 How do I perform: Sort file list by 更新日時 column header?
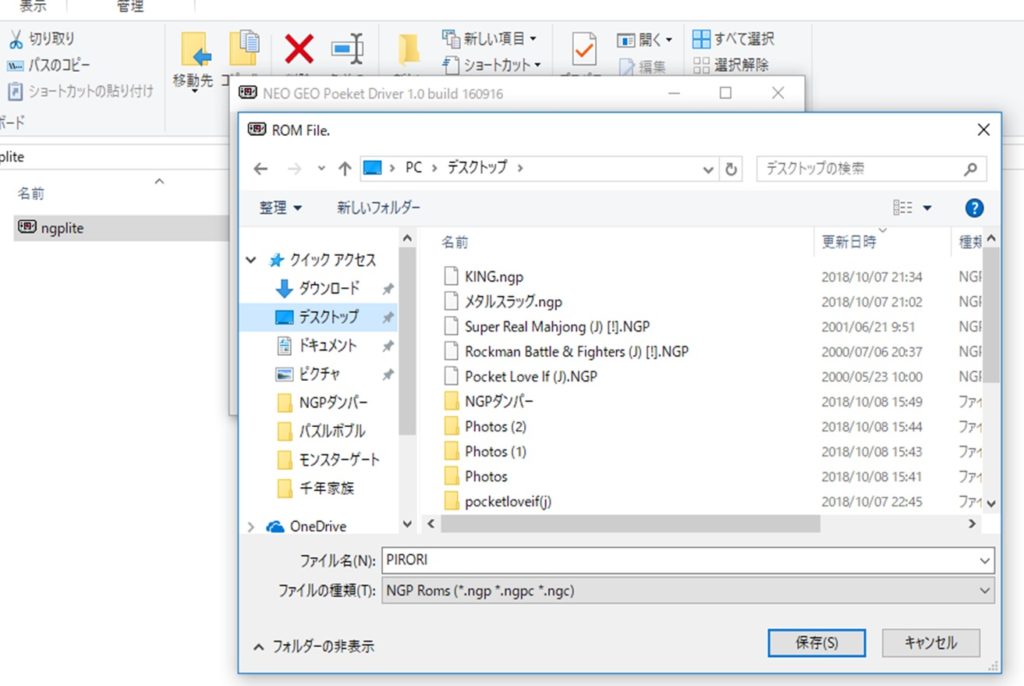point(849,242)
